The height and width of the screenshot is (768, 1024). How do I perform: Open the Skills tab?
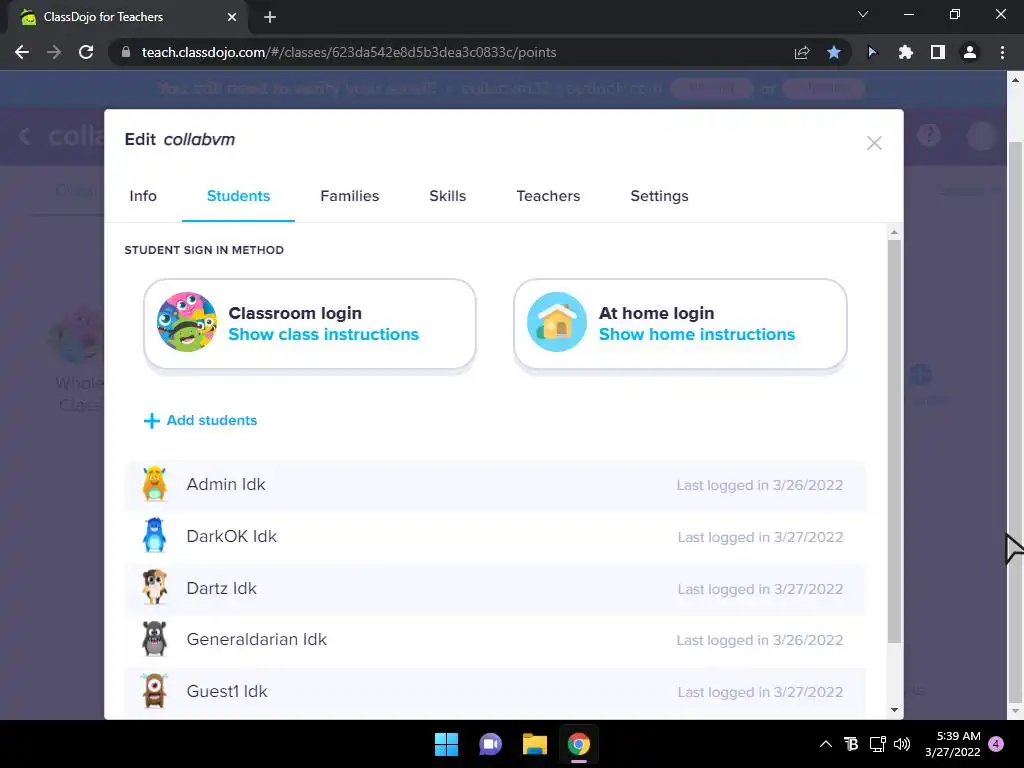coord(447,196)
